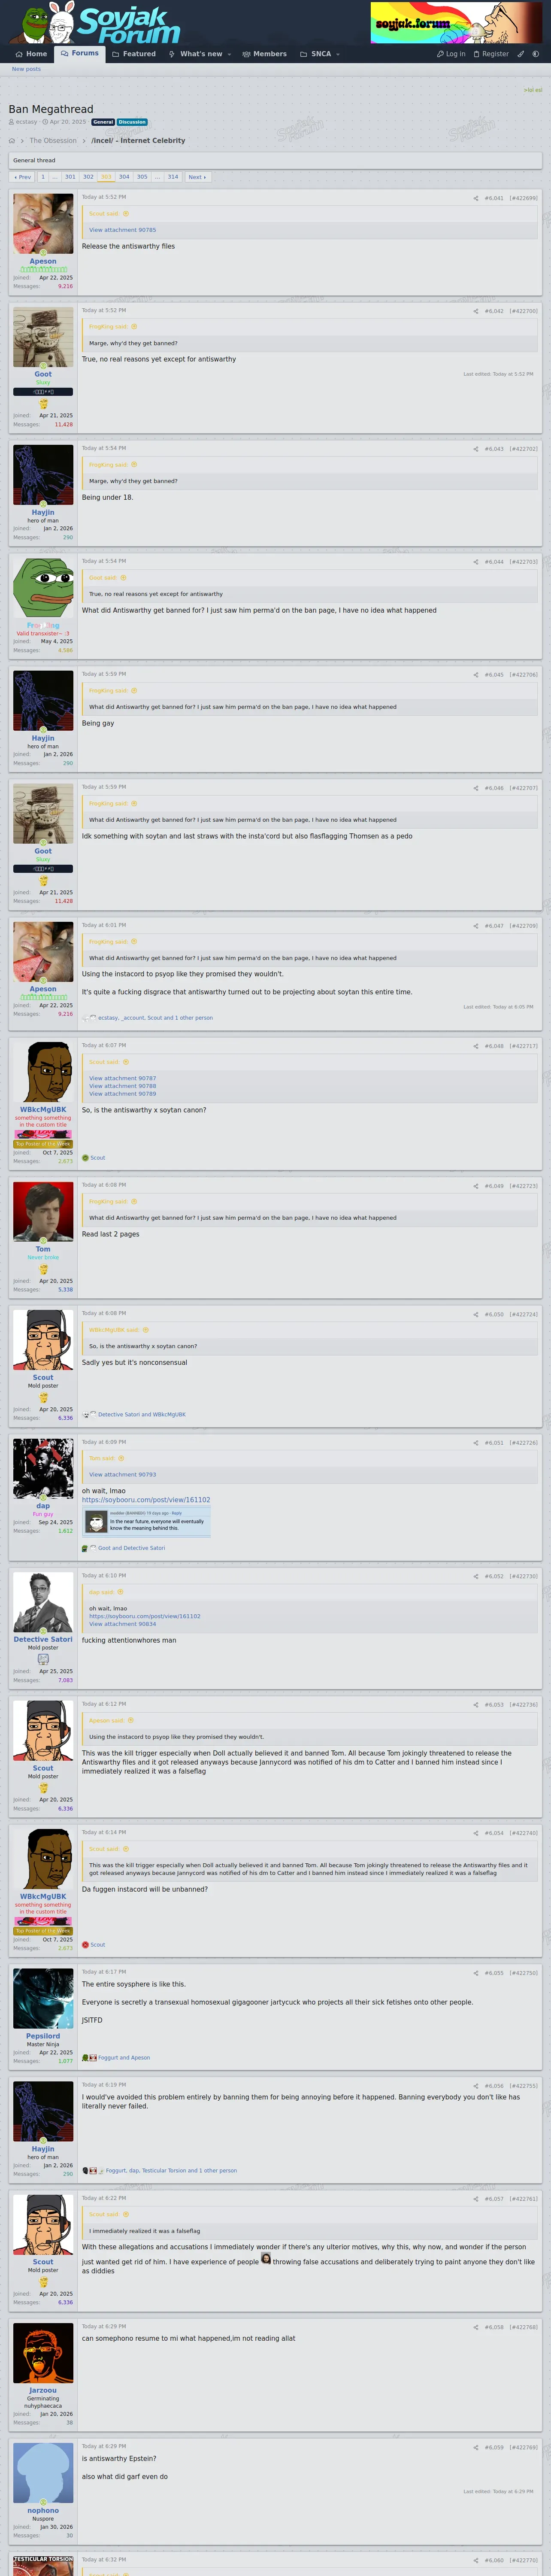Open Detective Satori's profile name

43,1639
